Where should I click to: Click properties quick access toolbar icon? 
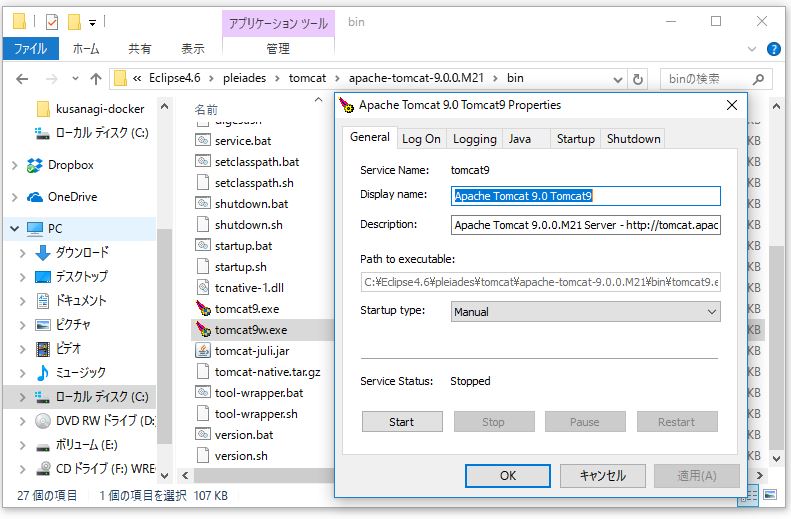(x=51, y=22)
